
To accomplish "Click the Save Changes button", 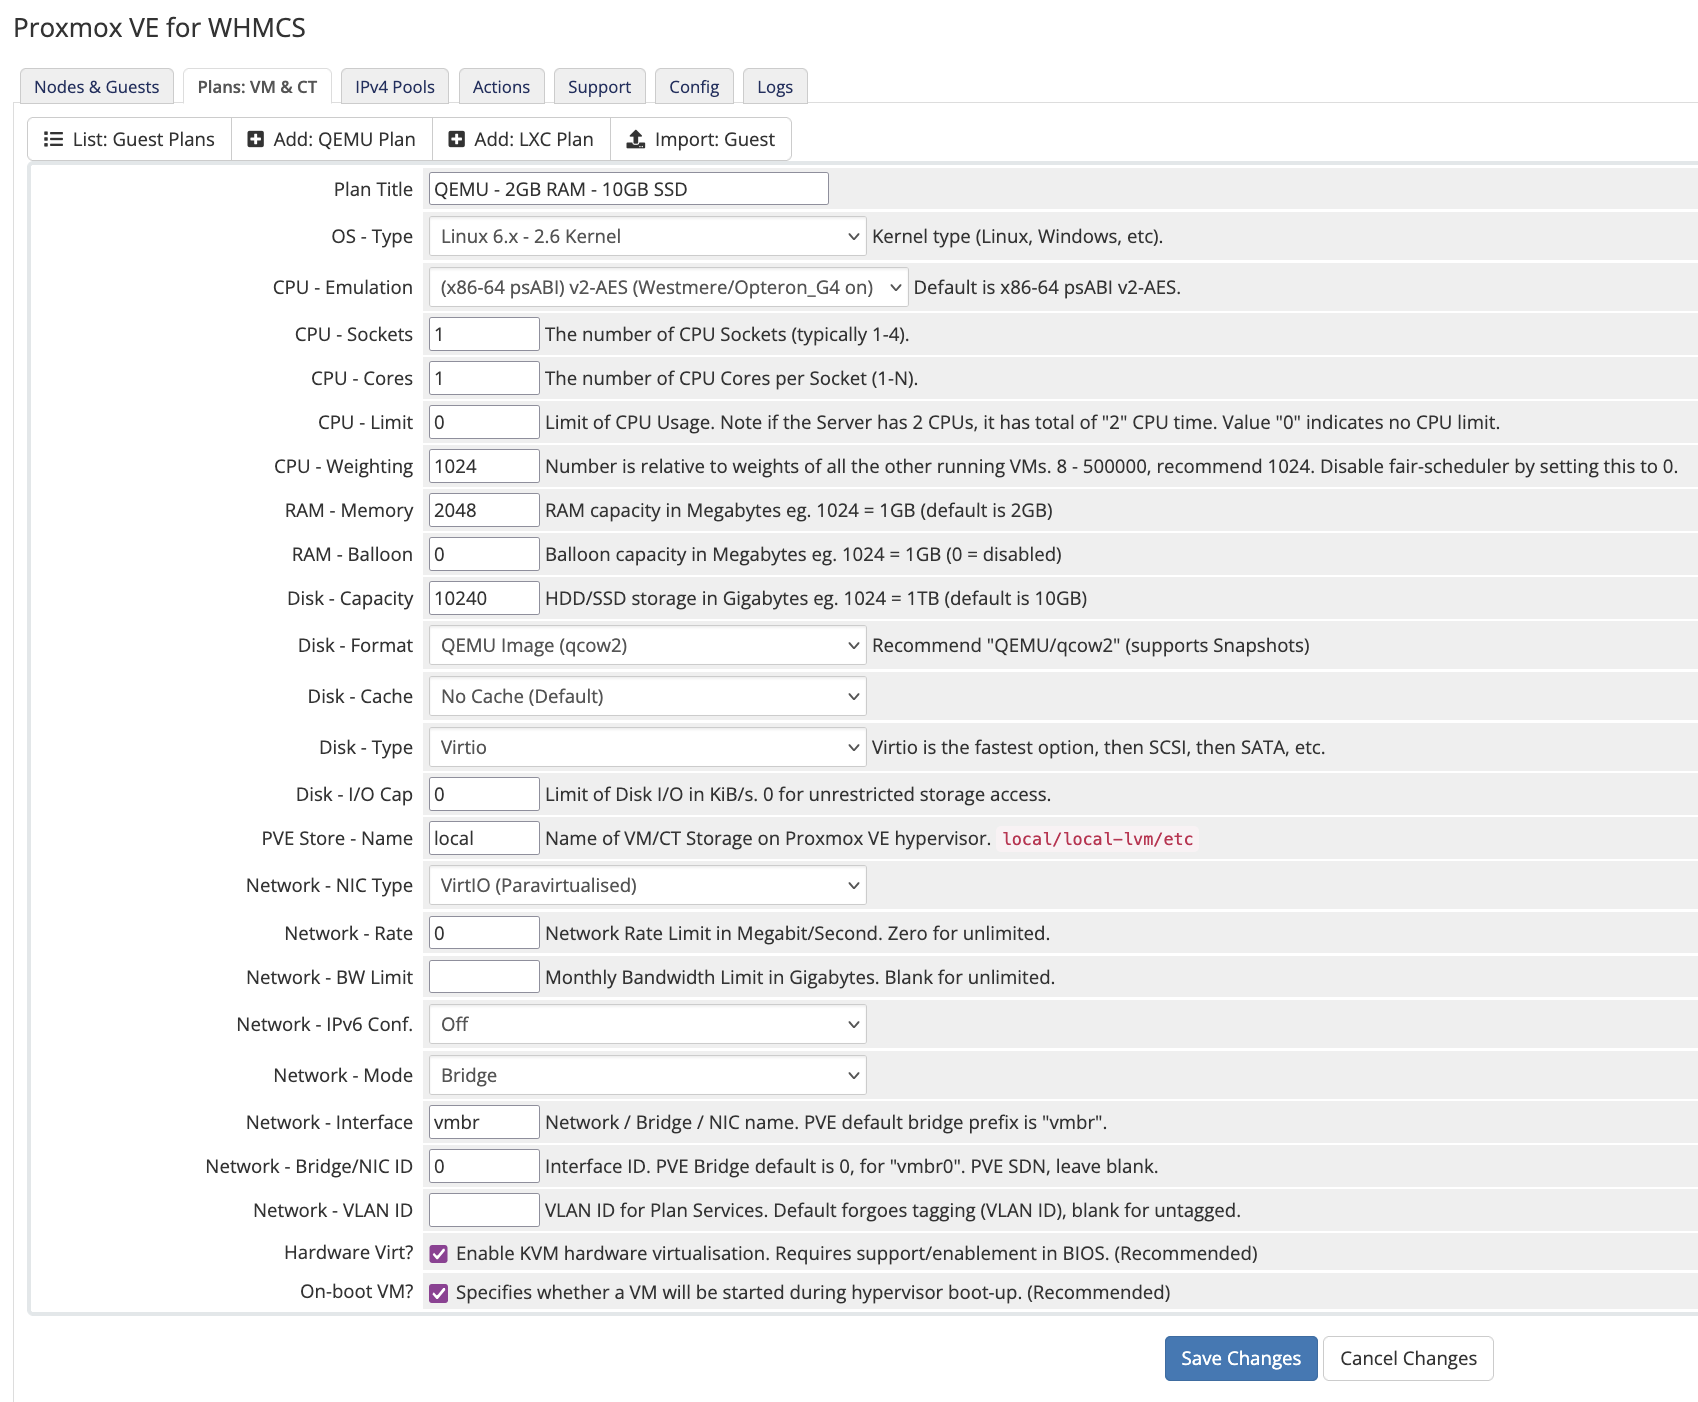I will [x=1240, y=1358].
